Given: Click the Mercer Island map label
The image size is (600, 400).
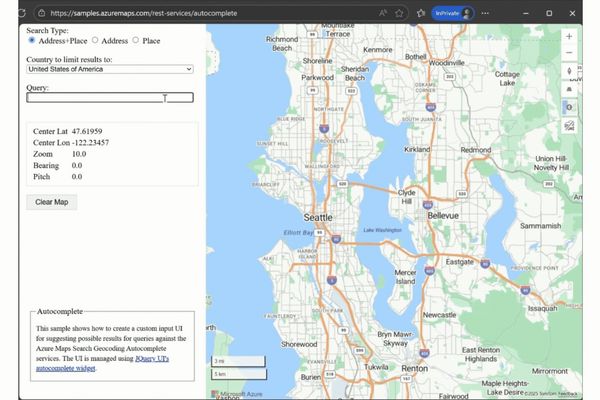Looking at the screenshot, I should (405, 277).
